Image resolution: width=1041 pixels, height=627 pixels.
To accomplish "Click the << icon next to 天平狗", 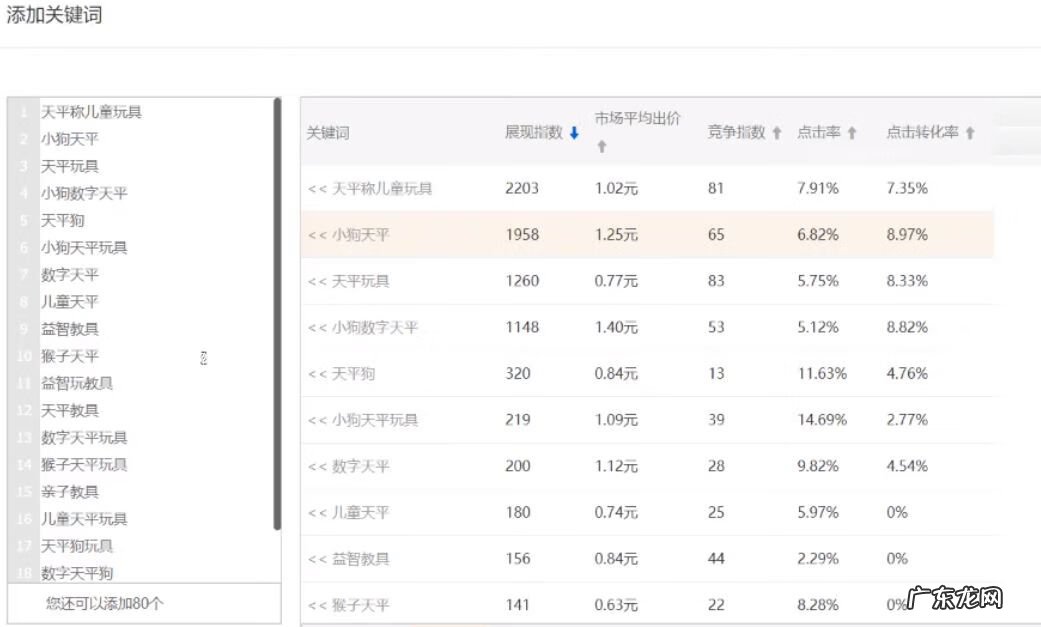I will [x=317, y=373].
